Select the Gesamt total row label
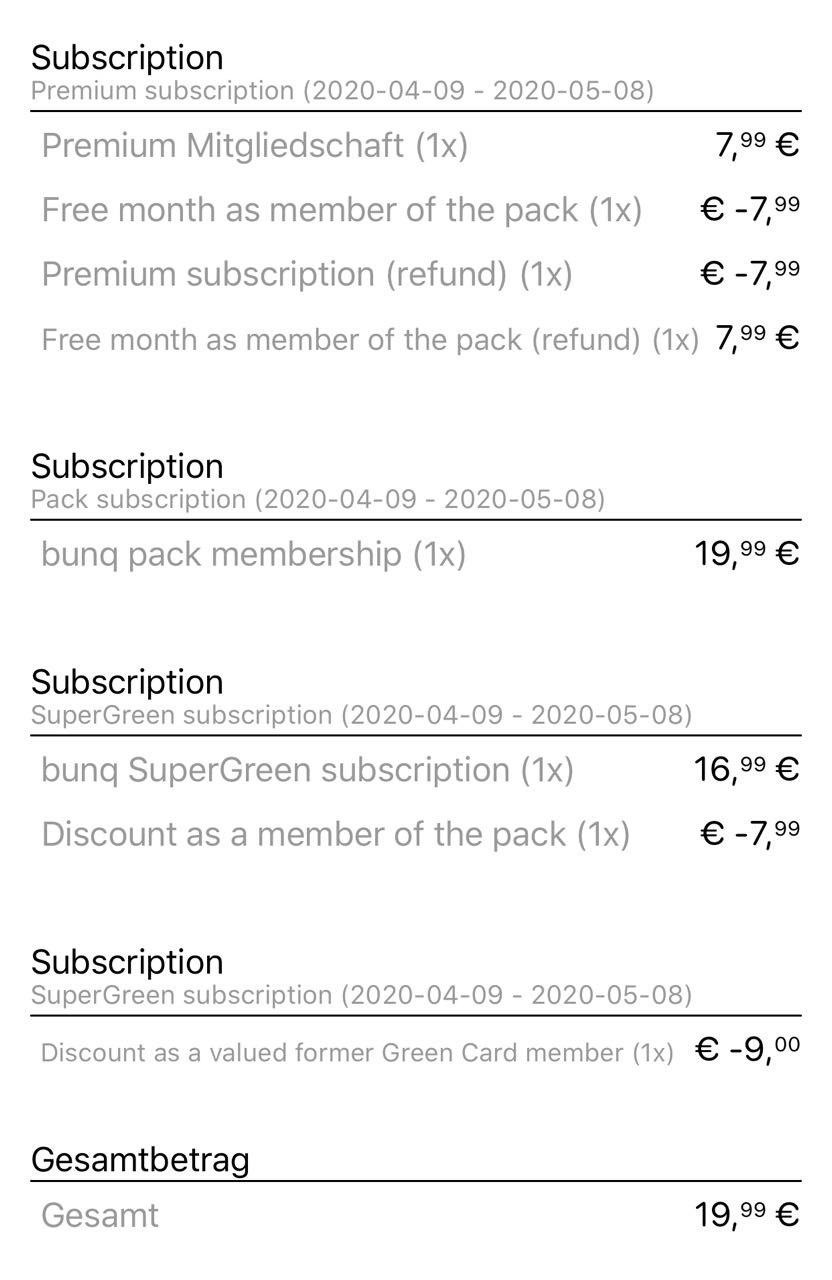This screenshot has width=832, height=1280. tap(100, 1216)
